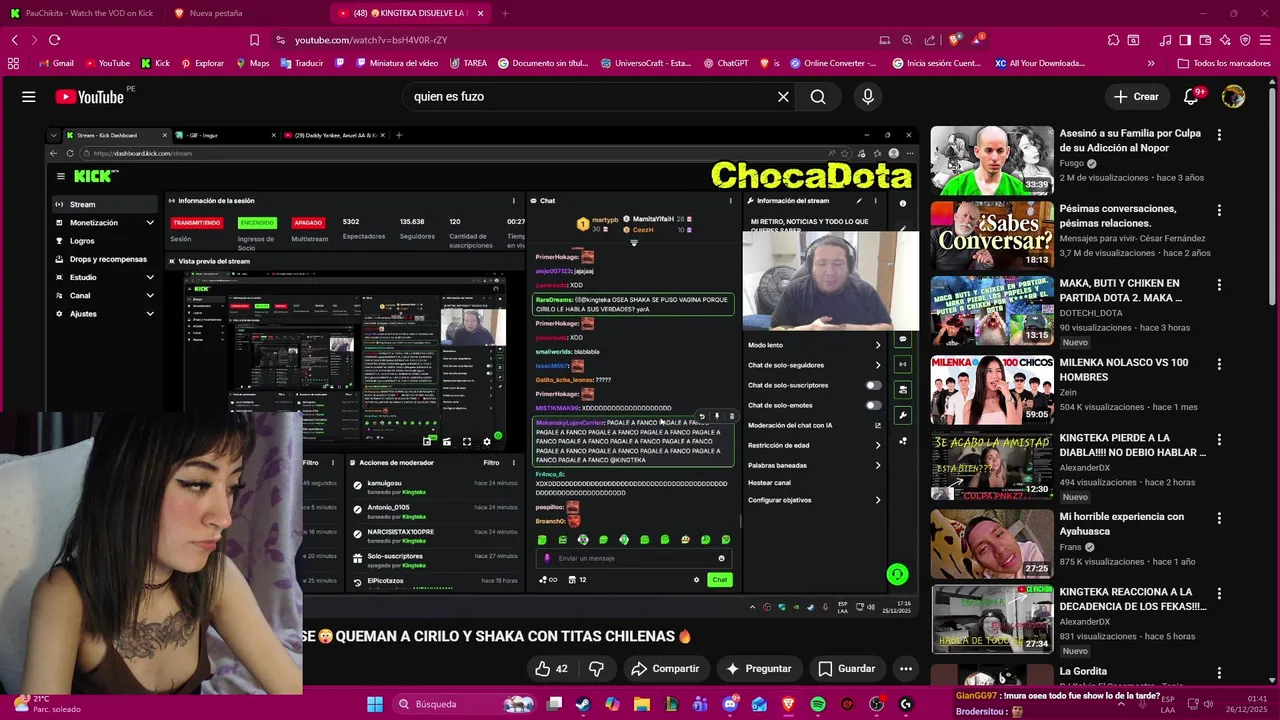Open Mi horrible experiencia con Ayahuasca title
This screenshot has height=720, width=1280.
[x=1121, y=524]
